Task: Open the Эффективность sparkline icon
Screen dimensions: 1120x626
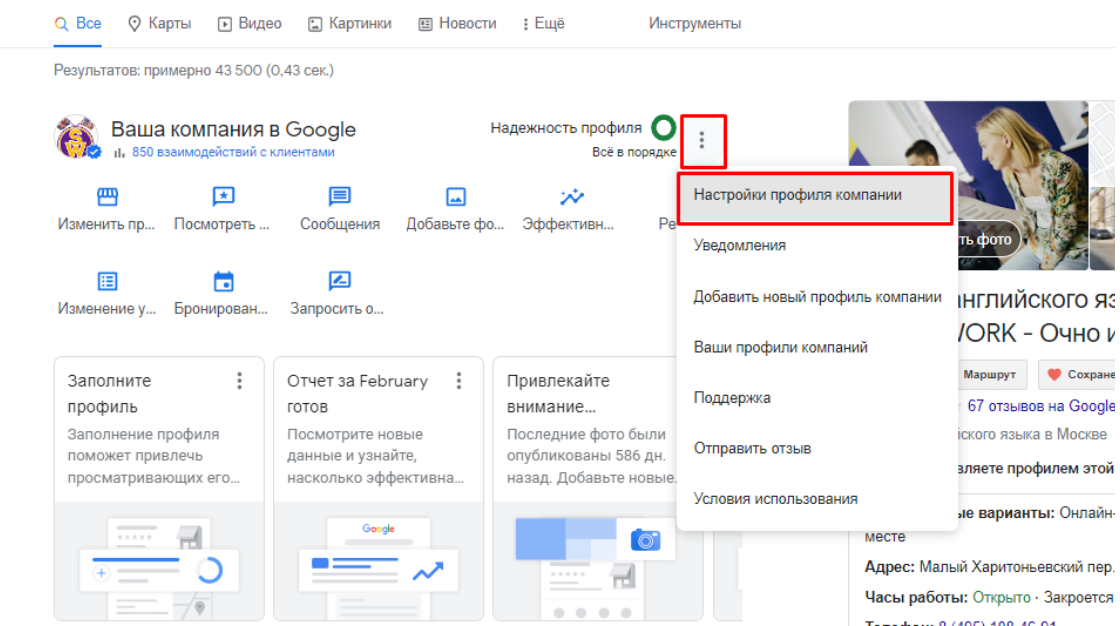Action: [x=571, y=196]
